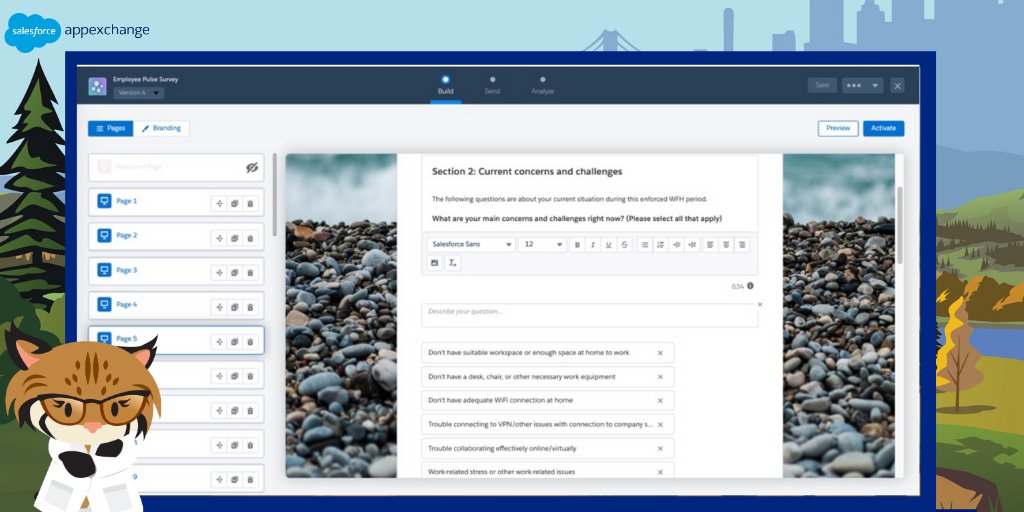Viewport: 1024px width, 512px height.
Task: Duplicate Page 2
Action: tap(234, 238)
